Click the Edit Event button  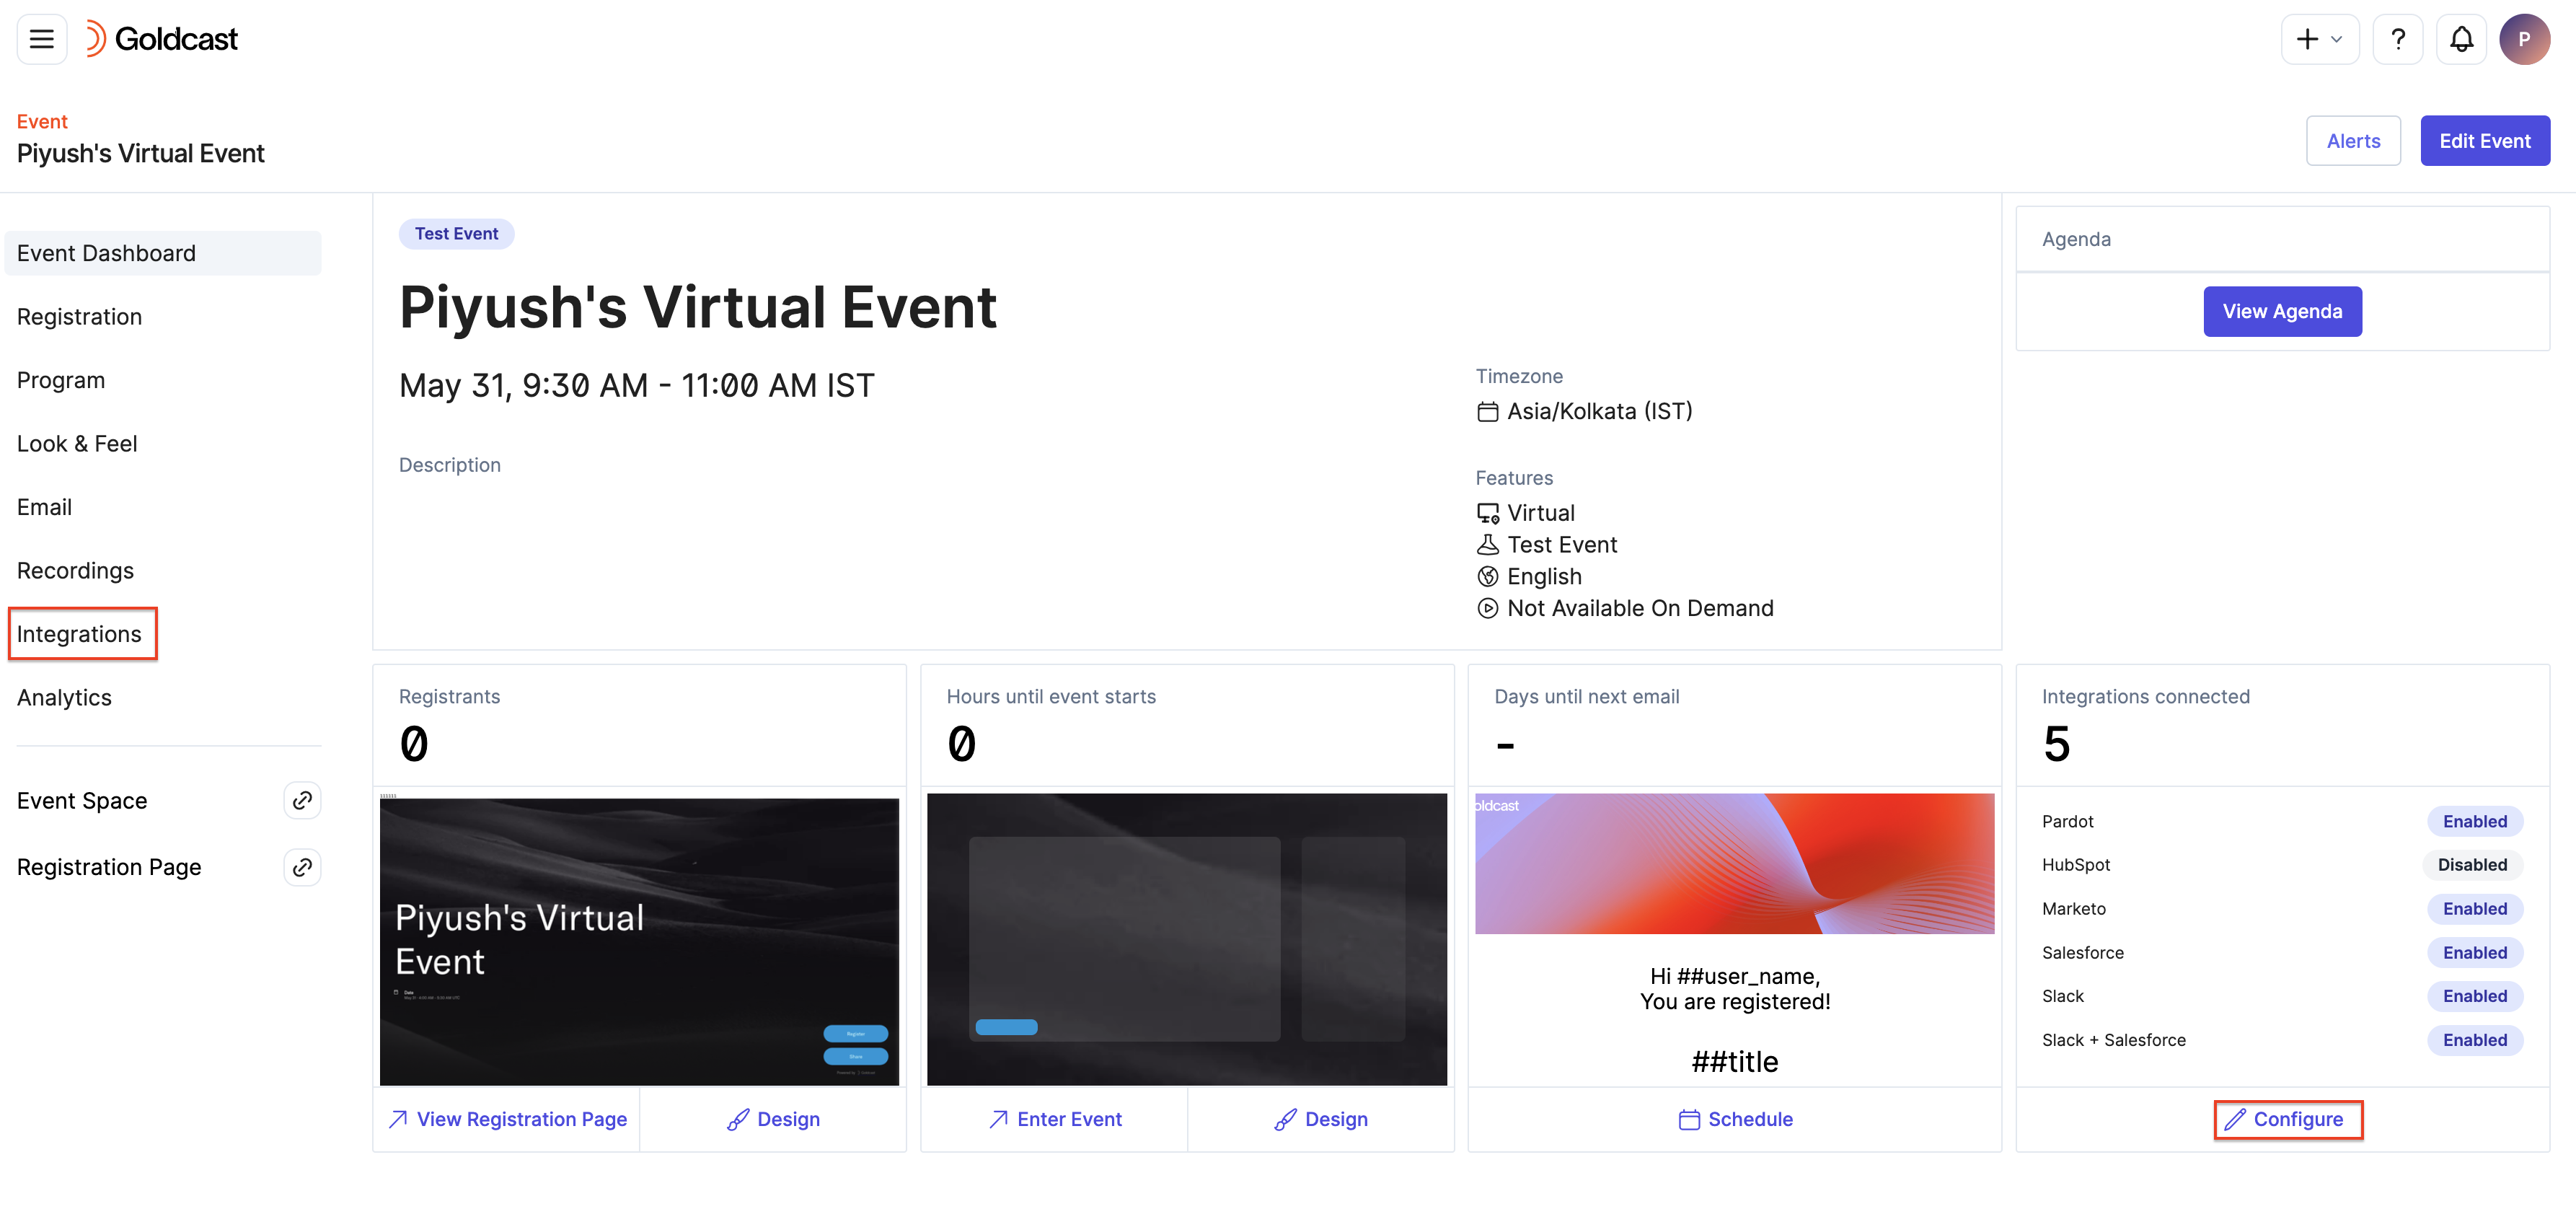(2484, 141)
